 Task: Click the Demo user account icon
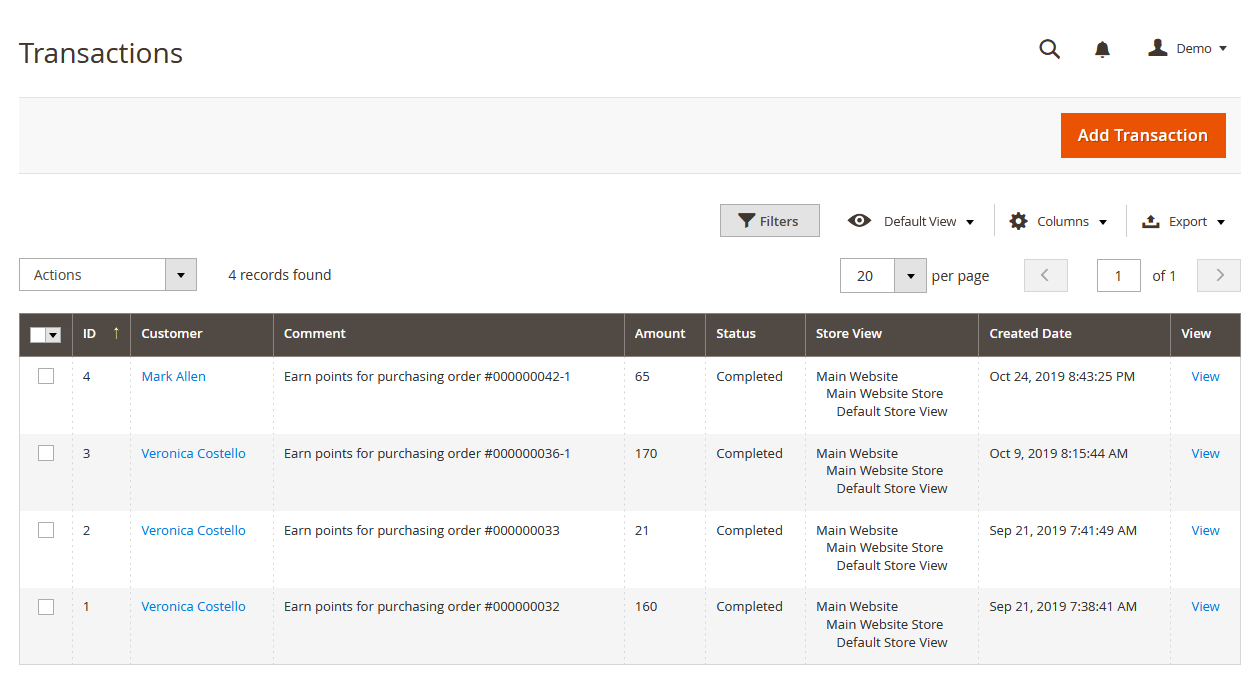coord(1158,48)
